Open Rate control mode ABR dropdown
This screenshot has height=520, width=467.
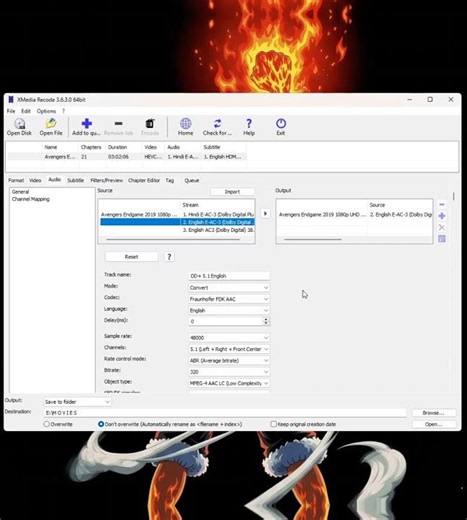[x=229, y=360]
